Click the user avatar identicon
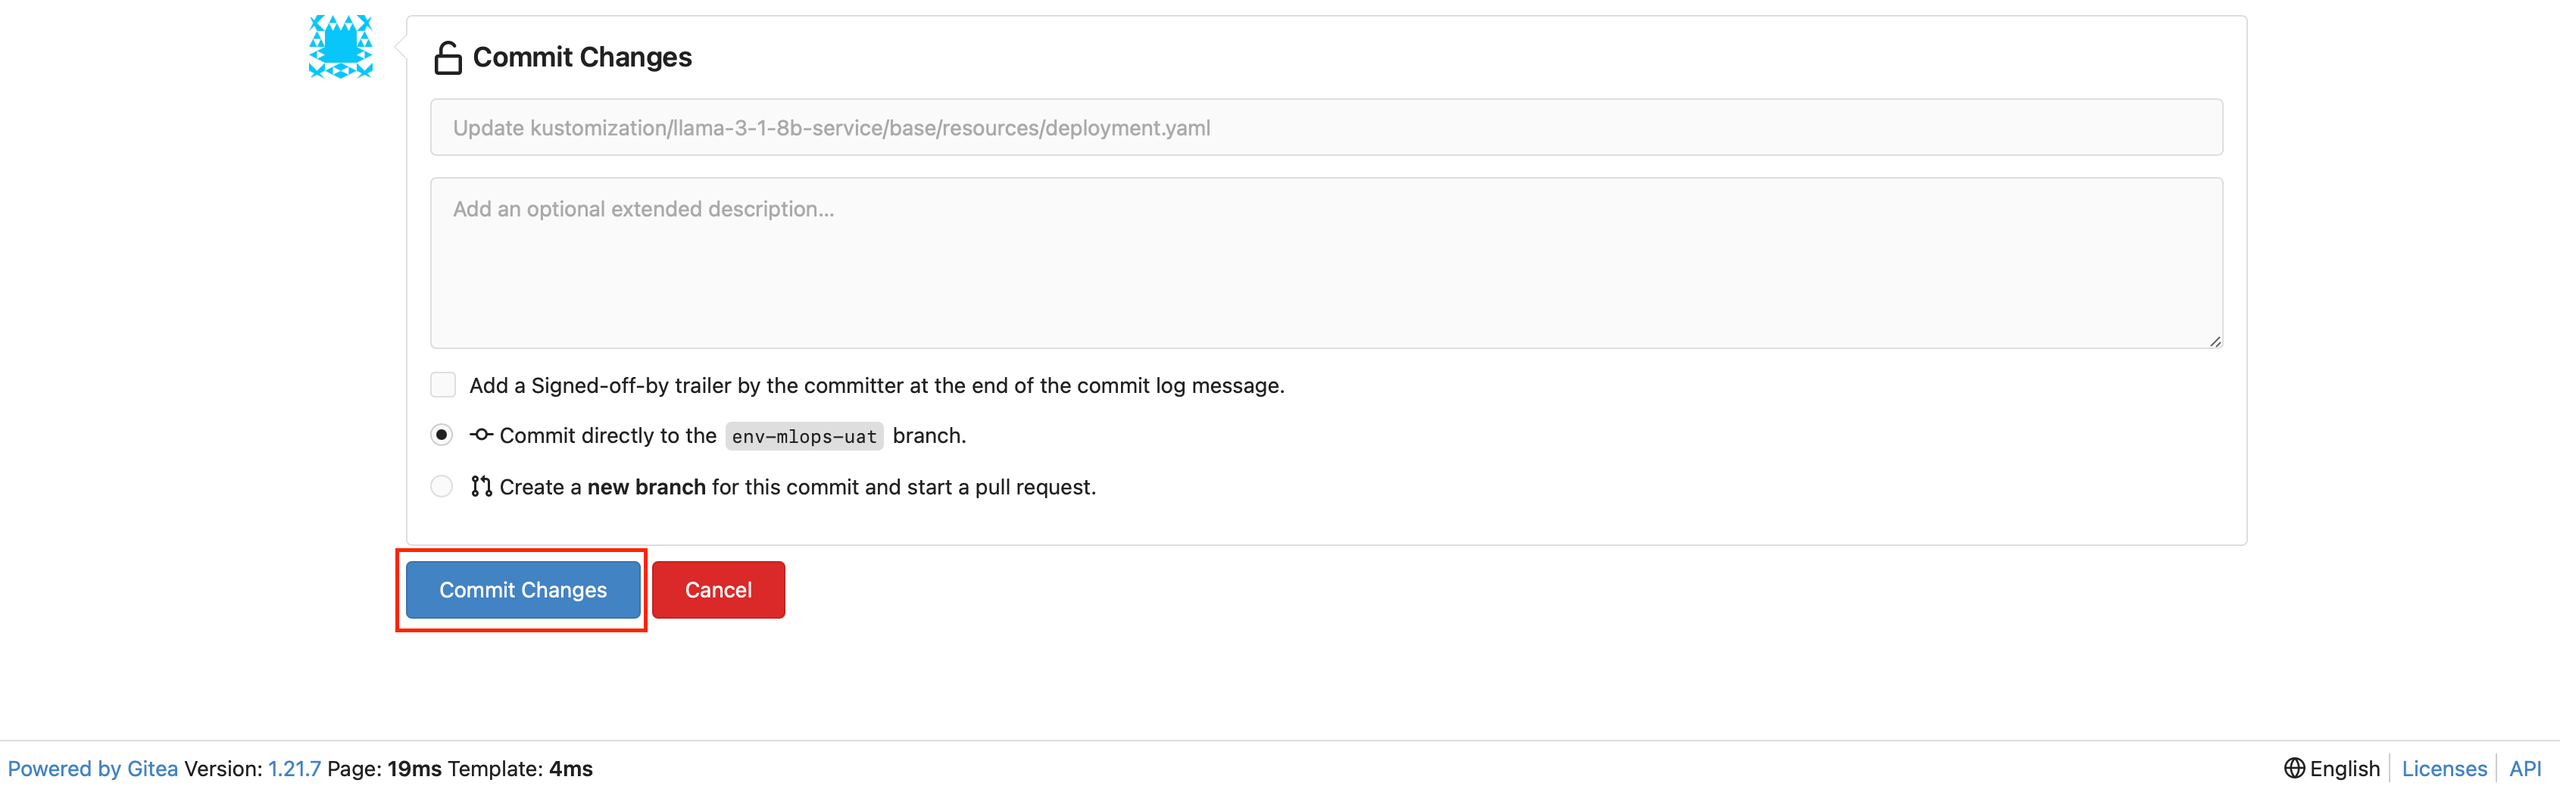The height and width of the screenshot is (795, 2560). coord(341,46)
